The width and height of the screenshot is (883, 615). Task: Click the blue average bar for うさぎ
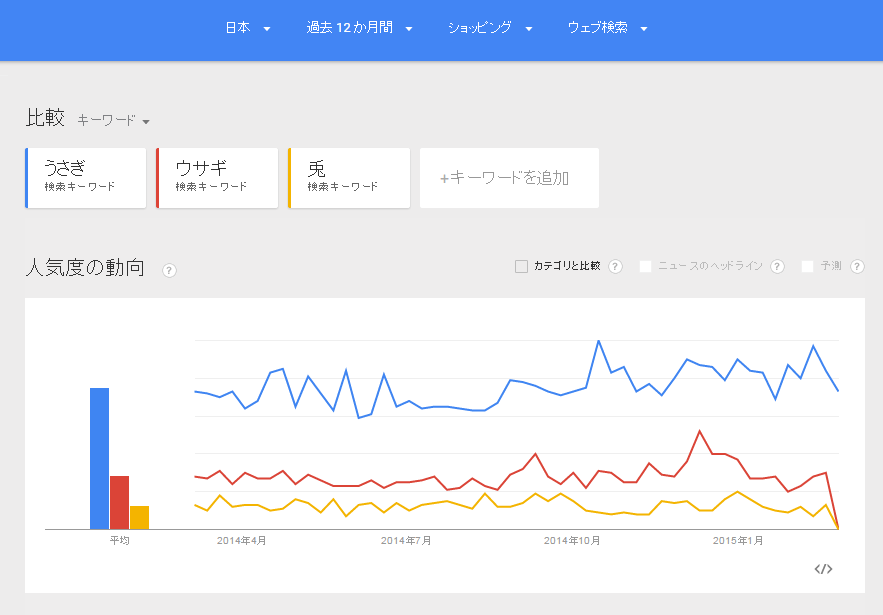coord(99,458)
